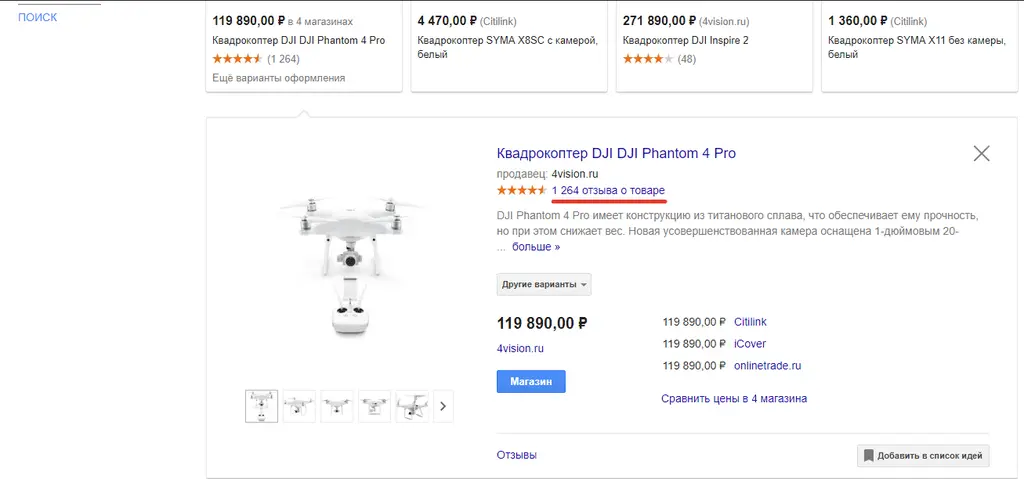
Task: Click the bookmark 'Добавить в список идей' button
Action: coord(923,456)
